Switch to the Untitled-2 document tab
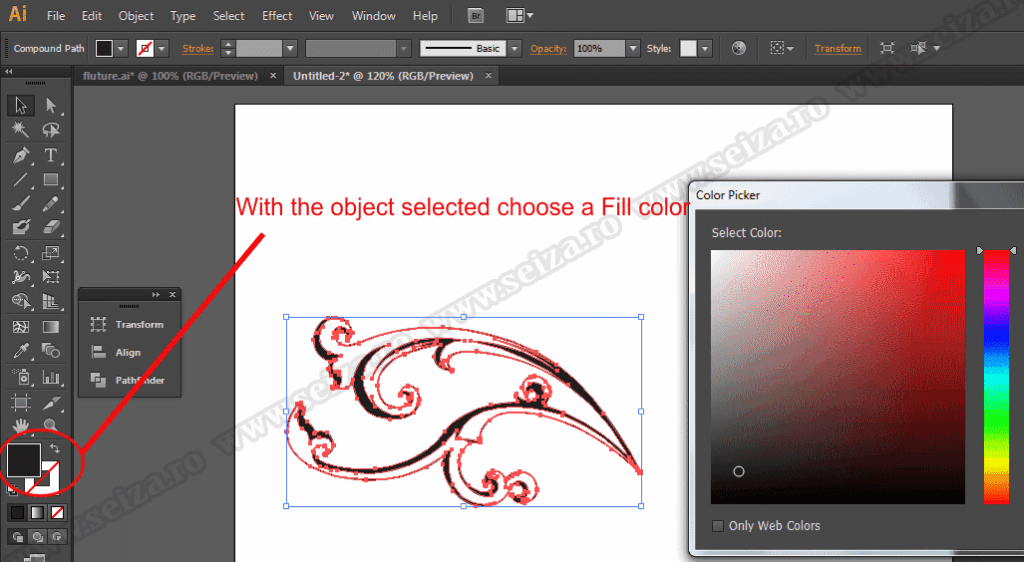The width and height of the screenshot is (1024, 562). click(383, 76)
